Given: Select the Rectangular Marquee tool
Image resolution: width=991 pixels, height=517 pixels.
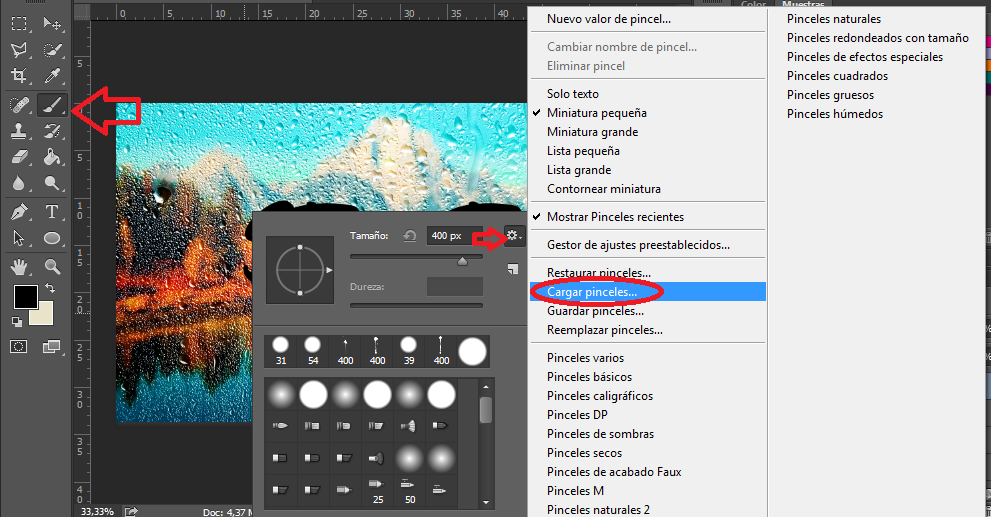Looking at the screenshot, I should [19, 23].
